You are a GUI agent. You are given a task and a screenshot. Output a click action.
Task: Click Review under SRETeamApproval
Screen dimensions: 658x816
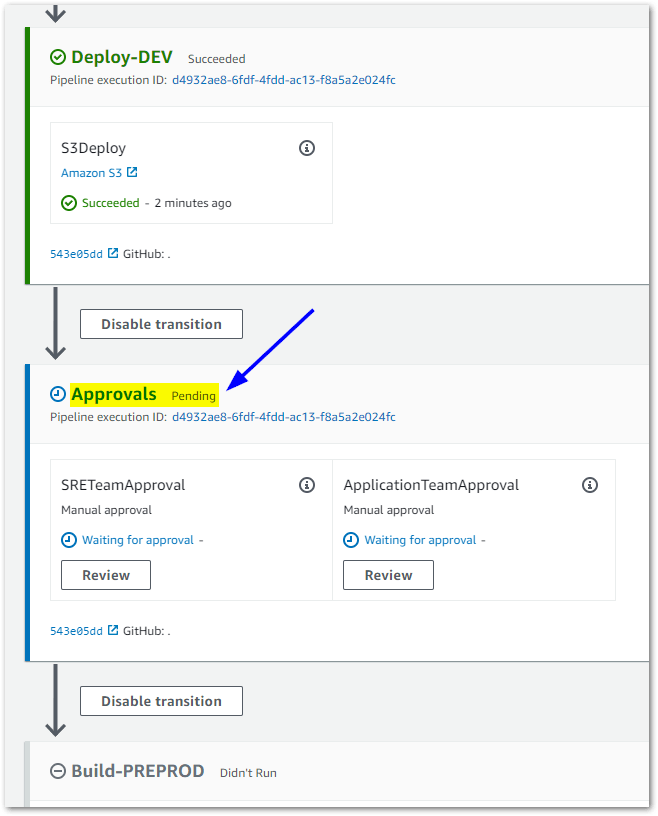pos(106,575)
